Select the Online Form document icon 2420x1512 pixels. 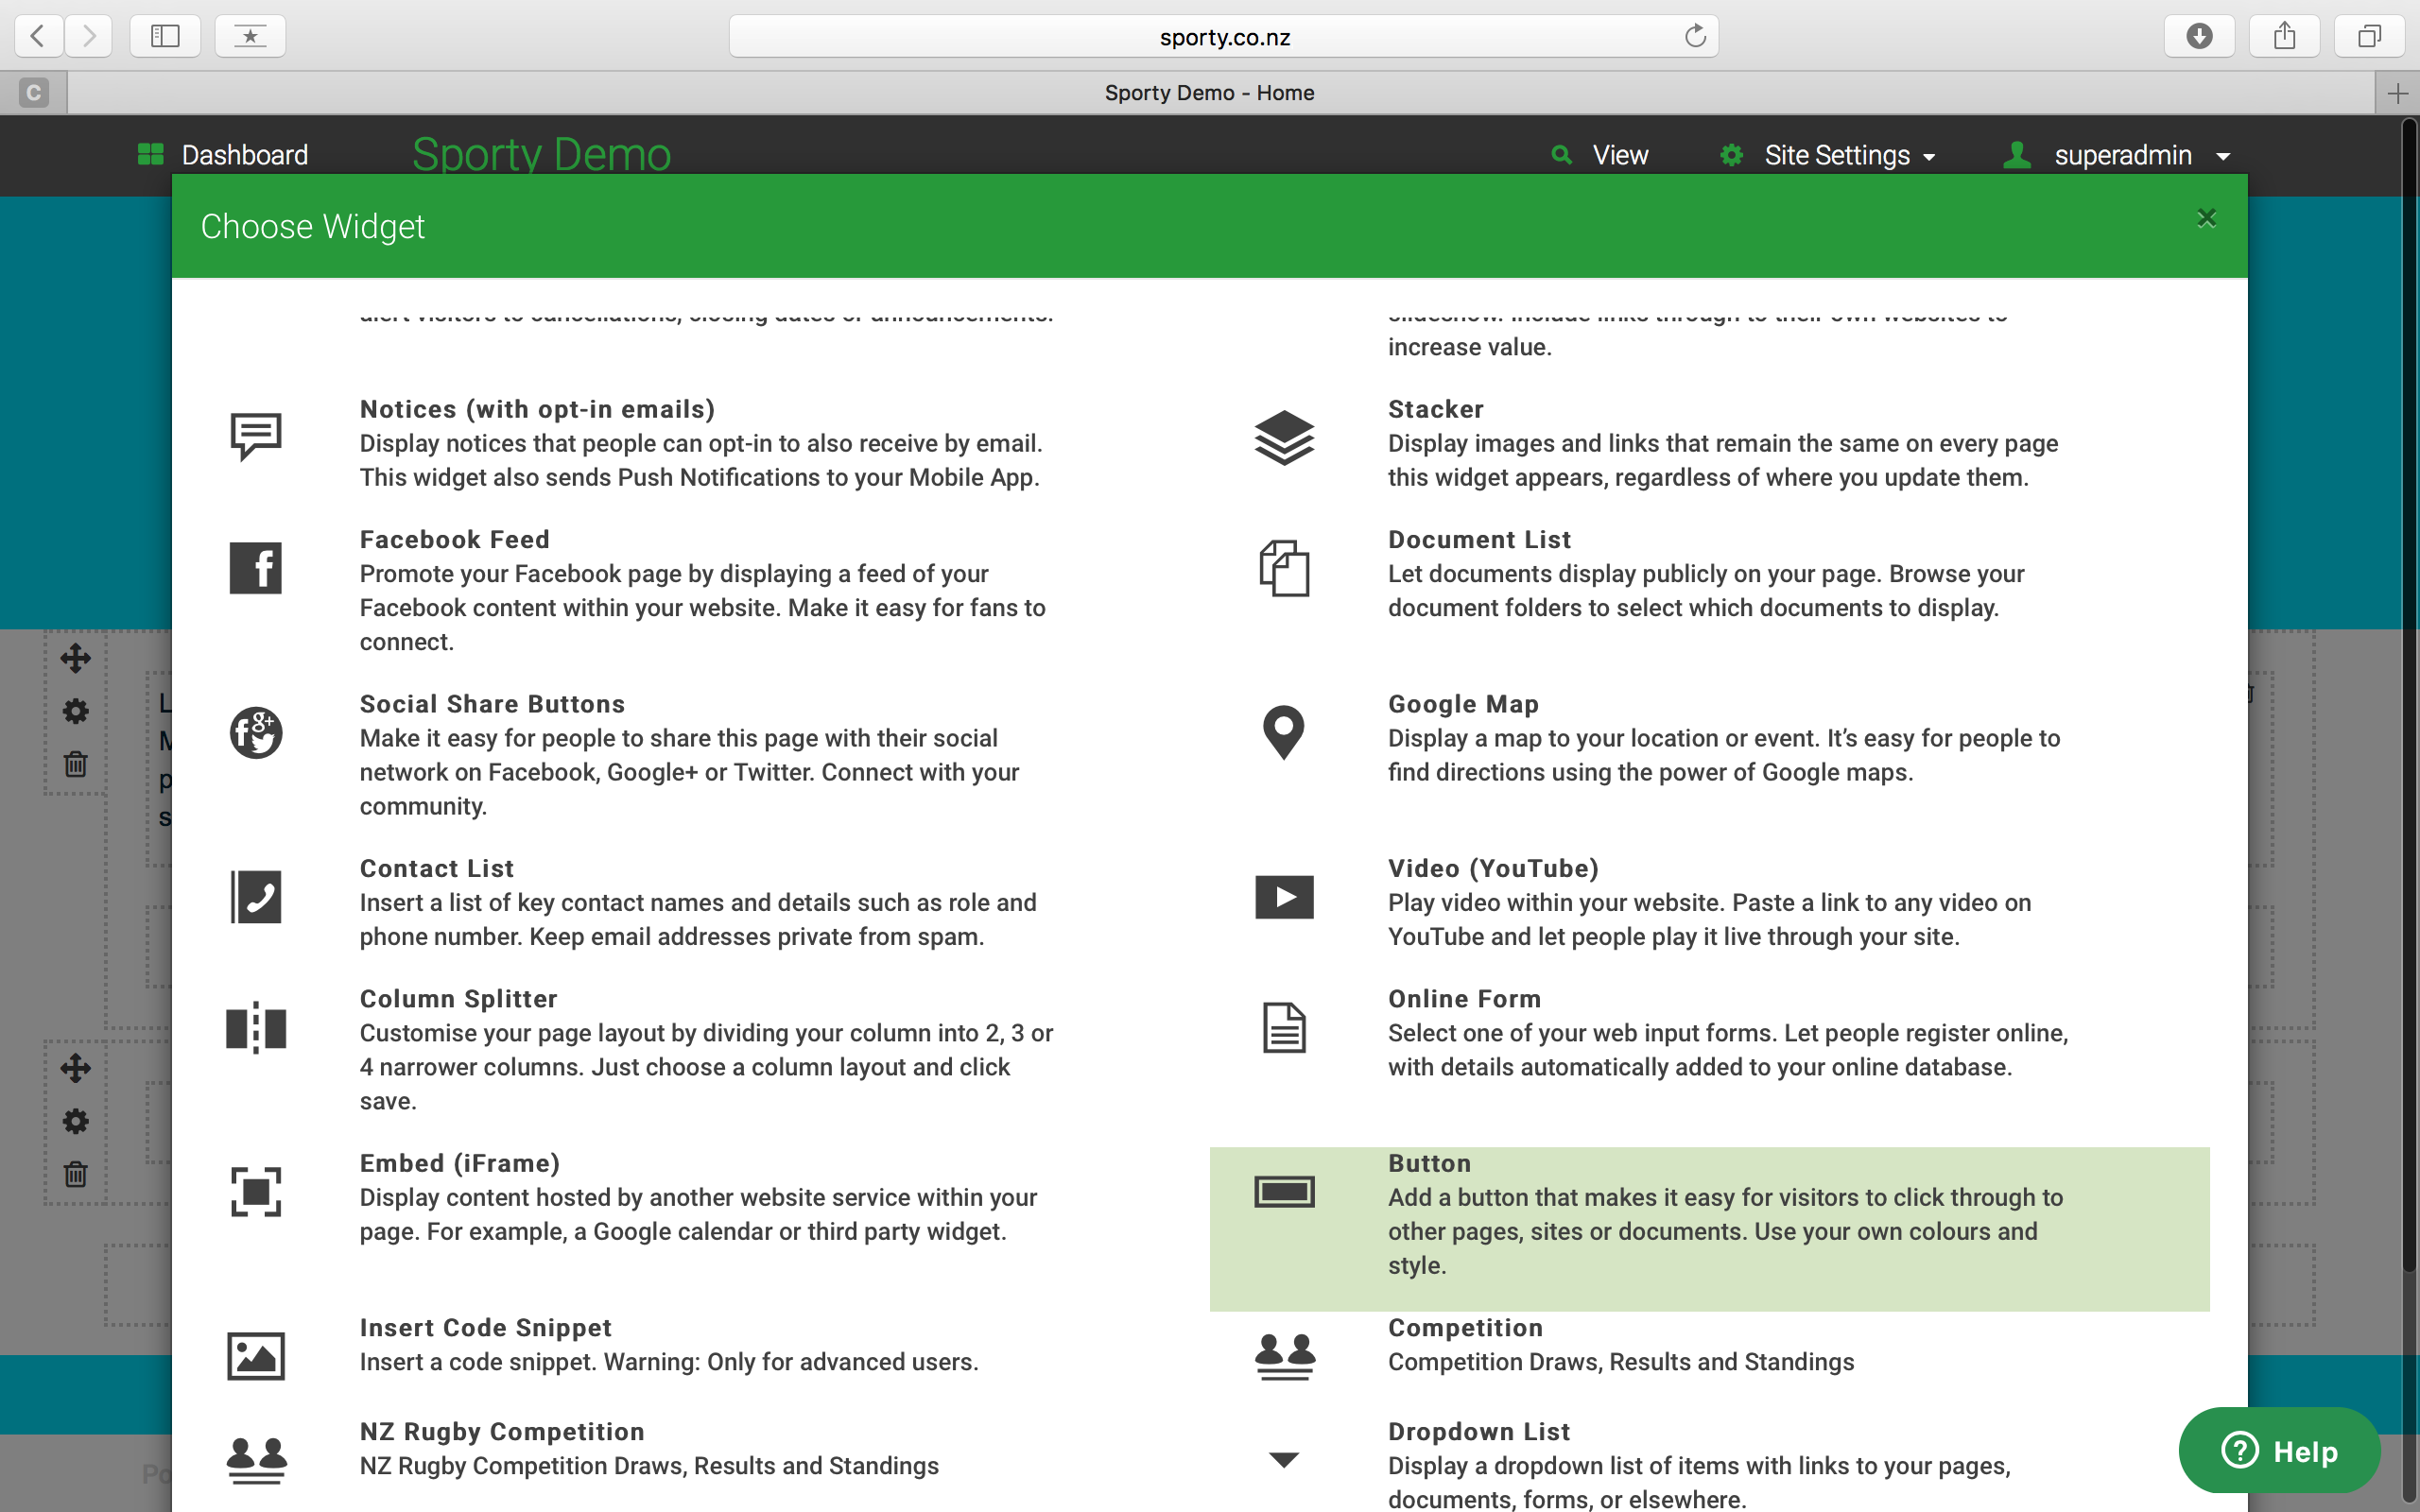point(1284,1028)
